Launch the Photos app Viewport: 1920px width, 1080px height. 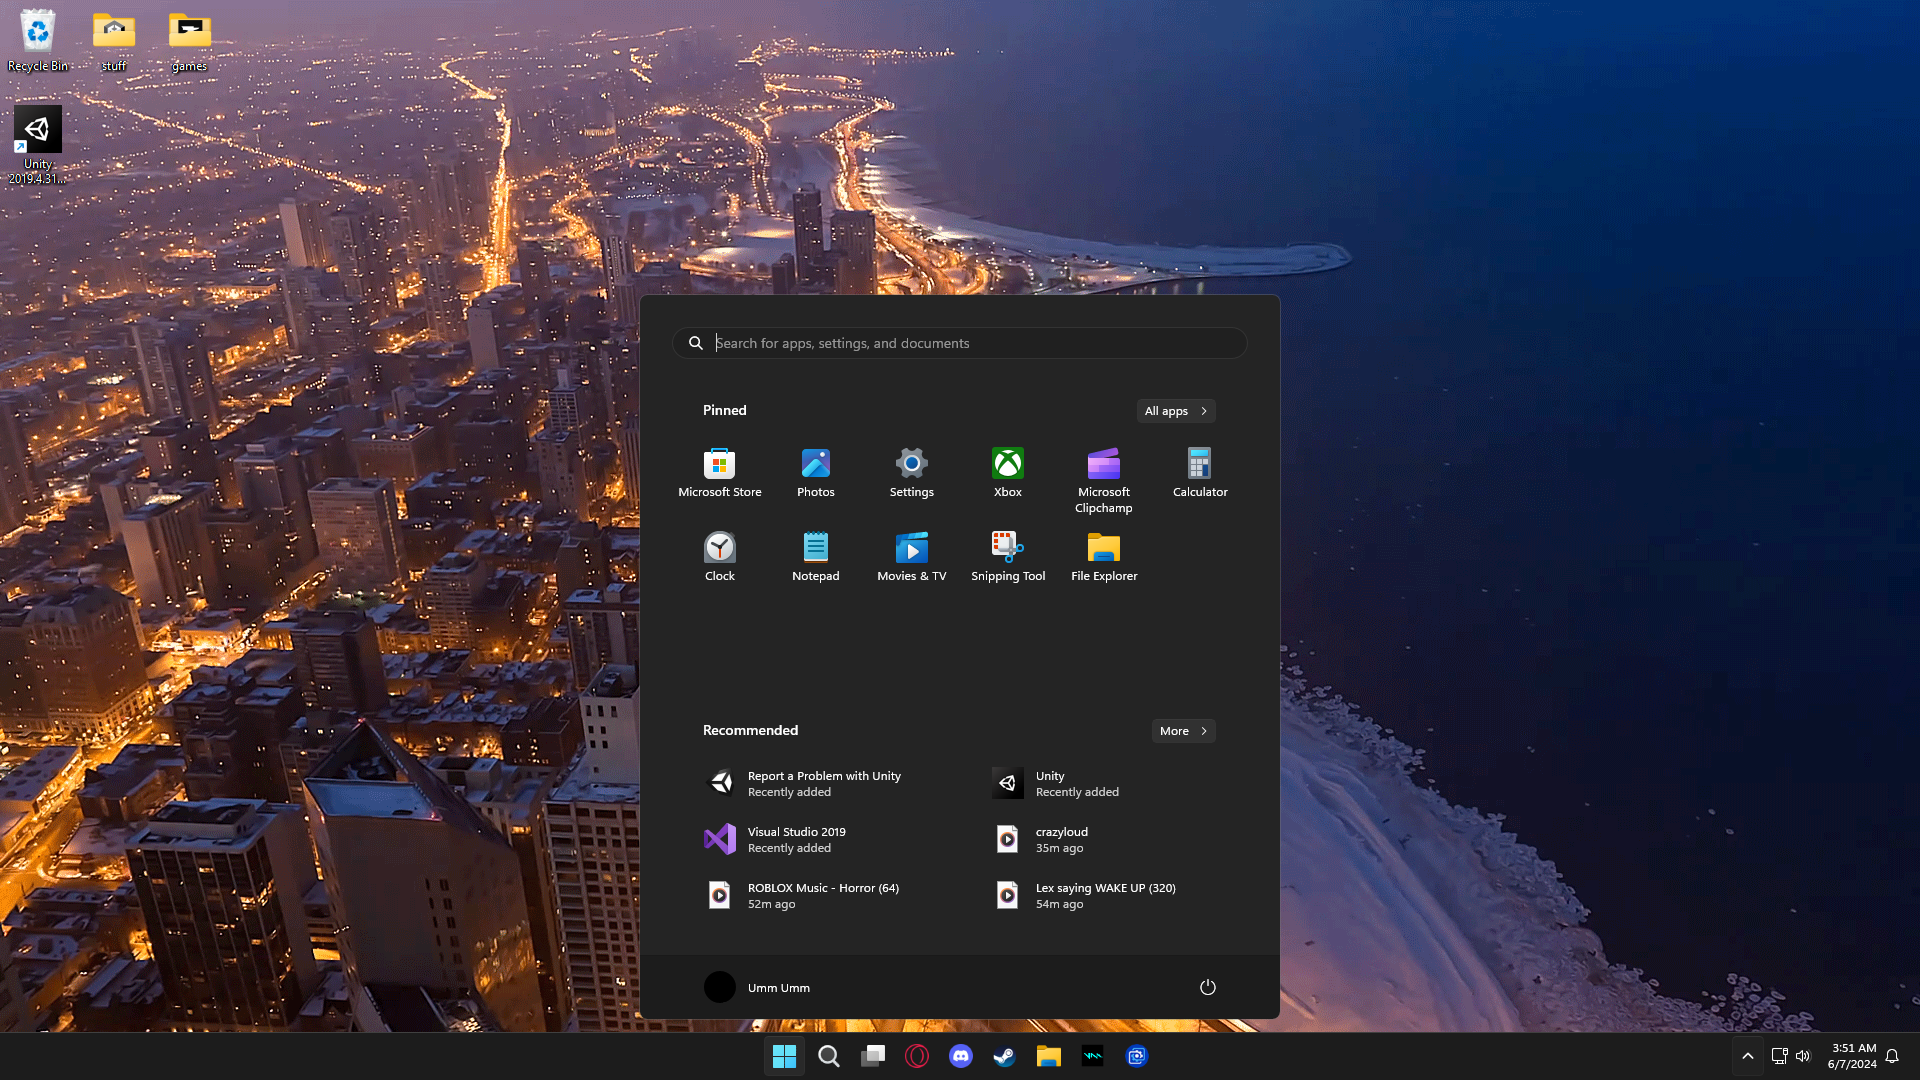(815, 472)
